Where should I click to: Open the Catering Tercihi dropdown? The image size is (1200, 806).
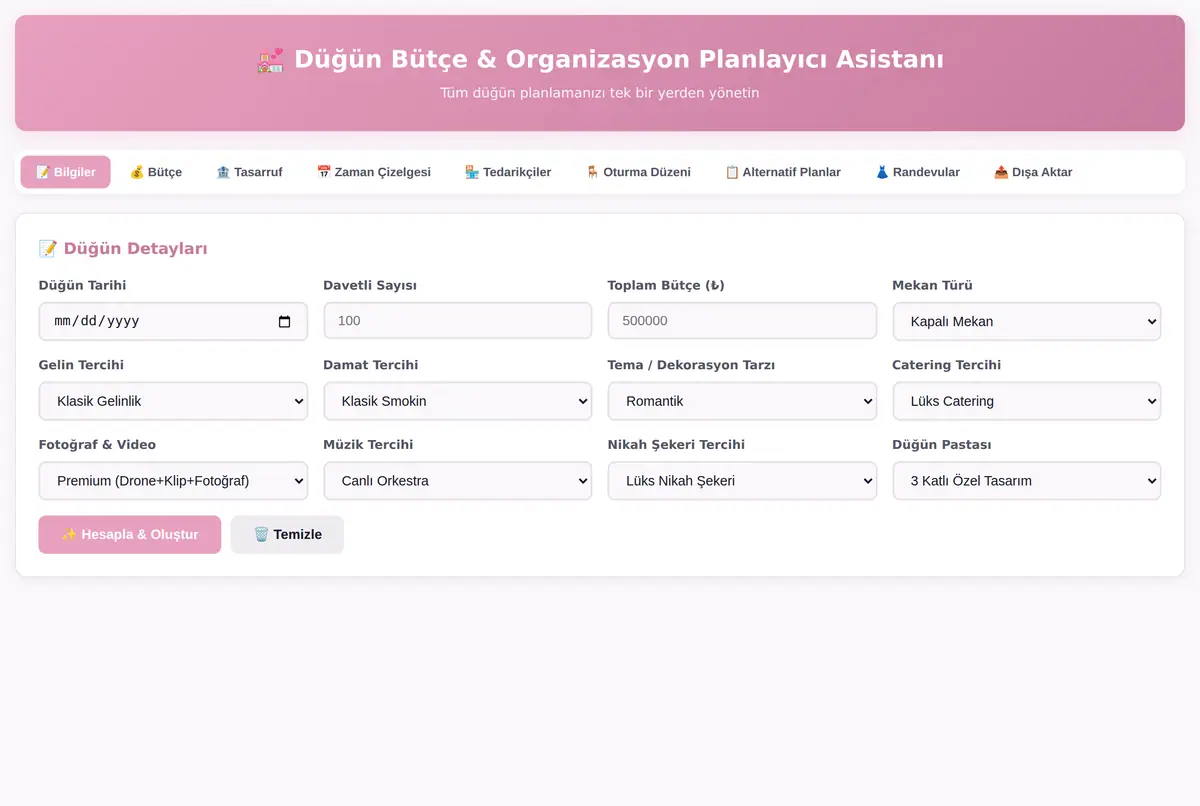(1027, 401)
